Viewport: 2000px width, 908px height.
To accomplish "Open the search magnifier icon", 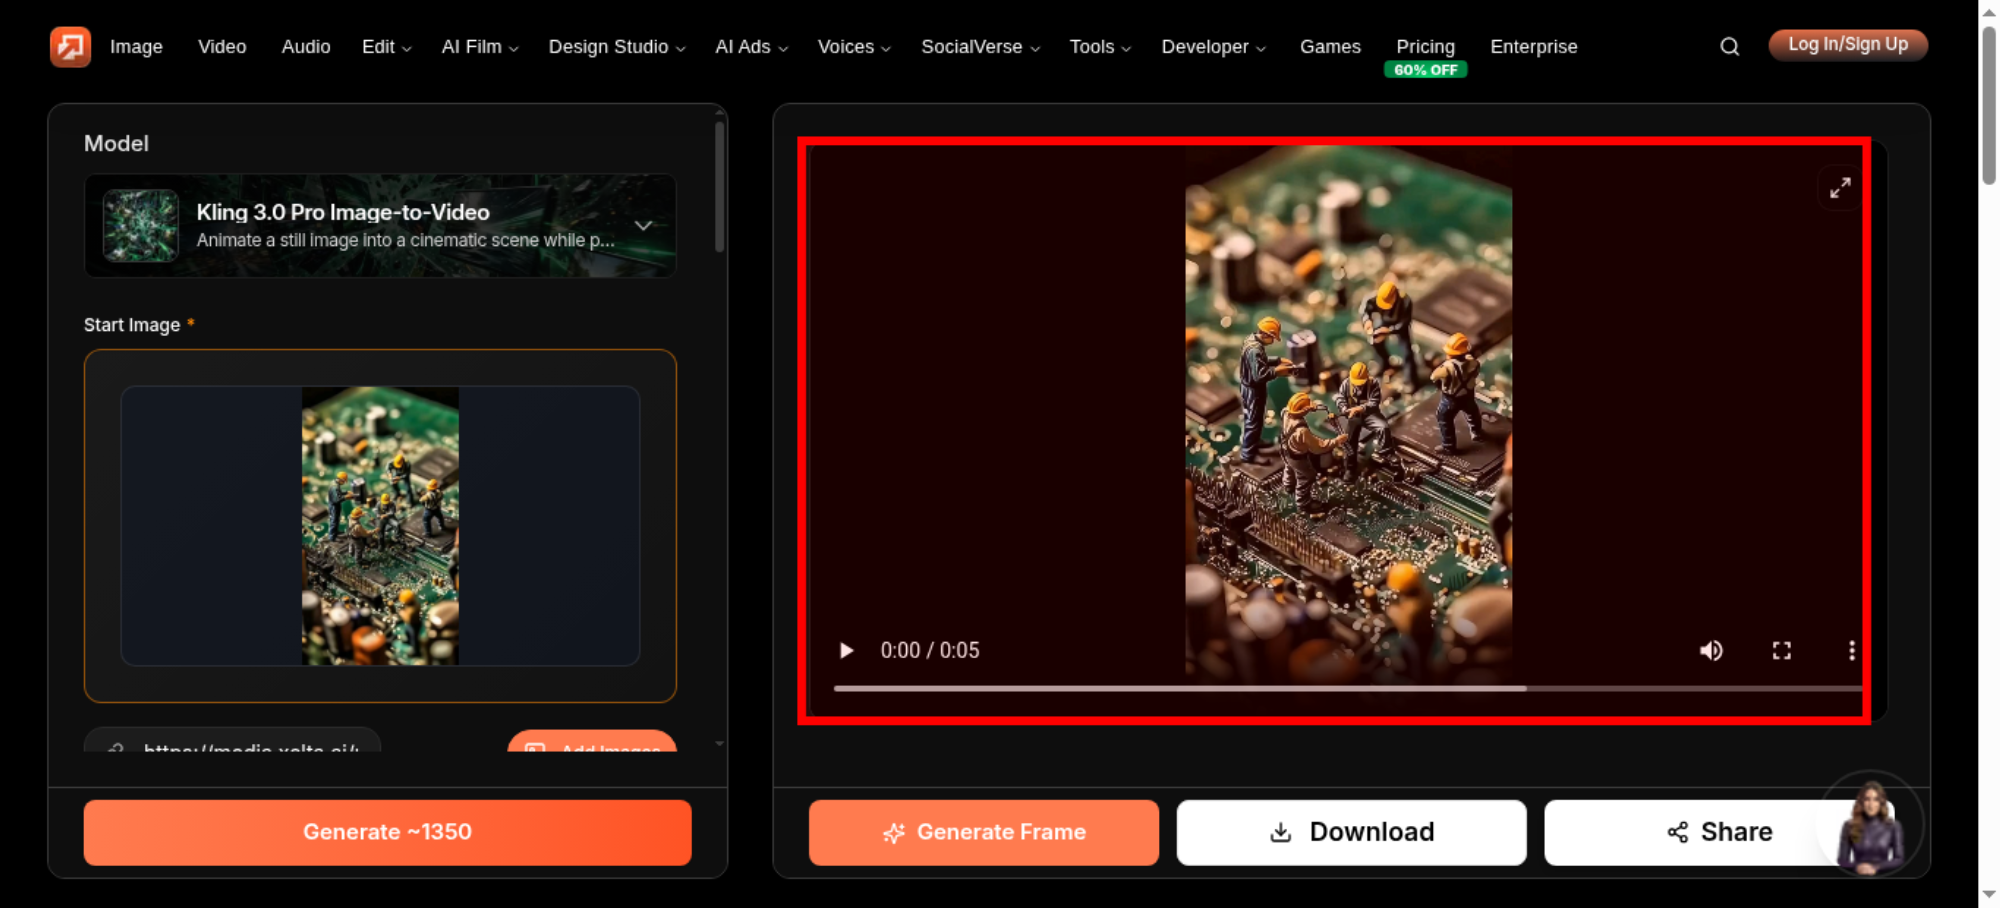I will pyautogui.click(x=1729, y=46).
